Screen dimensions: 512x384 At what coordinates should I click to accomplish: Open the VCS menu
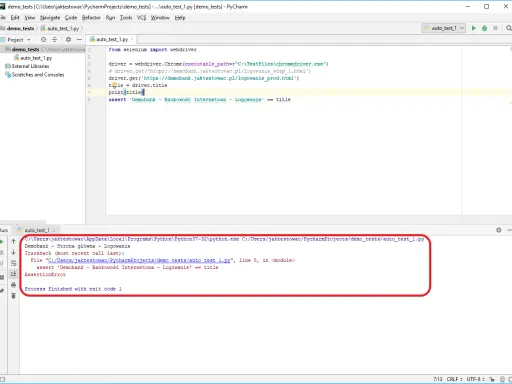[x=141, y=18]
